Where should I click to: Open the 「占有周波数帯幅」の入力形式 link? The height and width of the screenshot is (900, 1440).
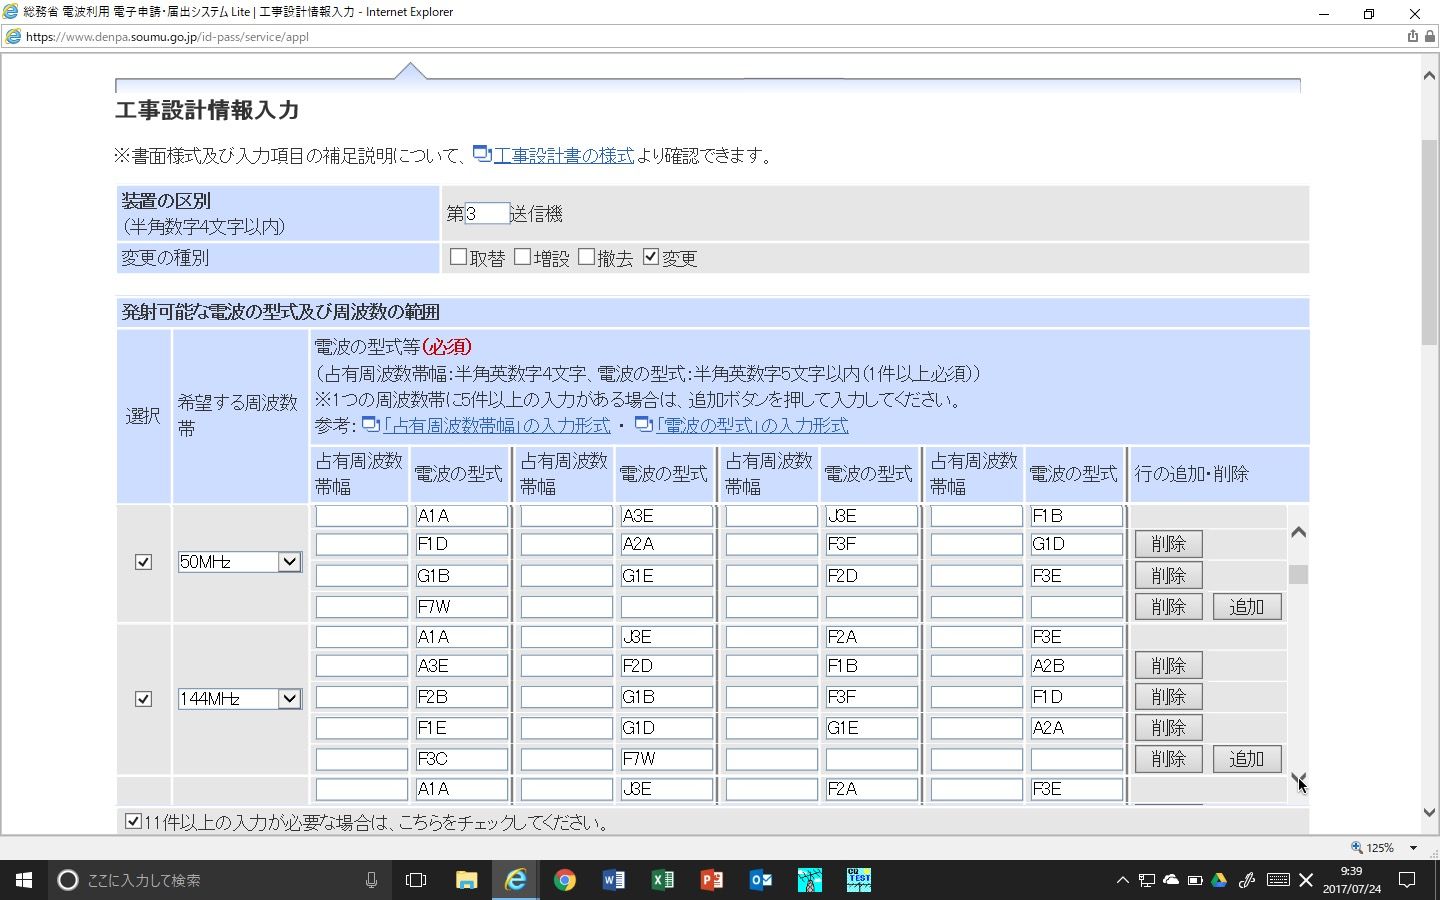coord(495,426)
